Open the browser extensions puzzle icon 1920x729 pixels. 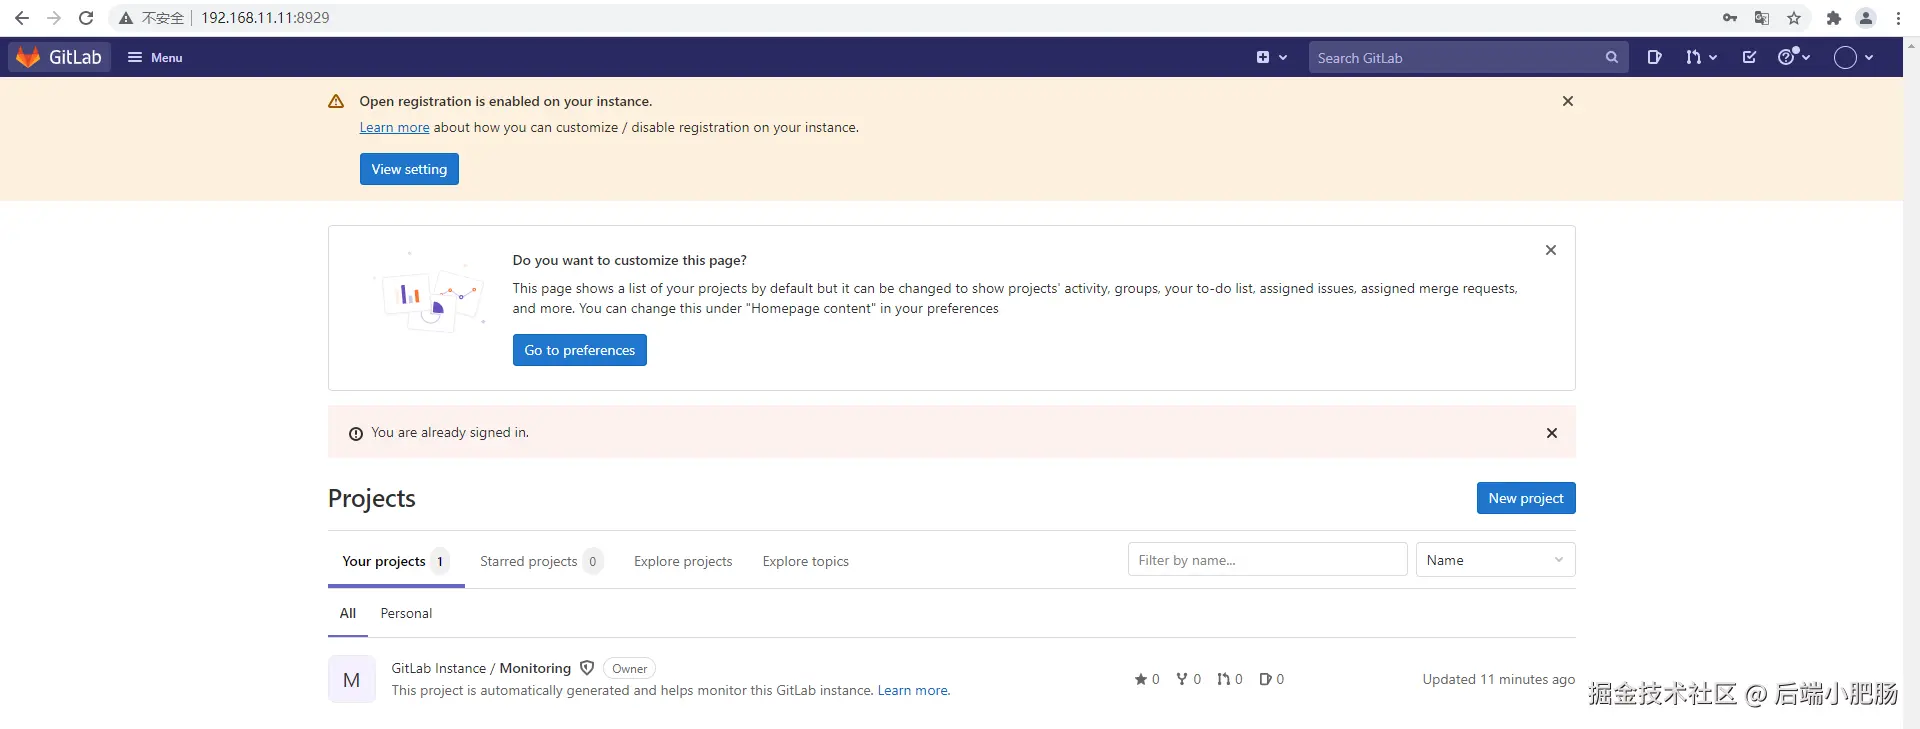tap(1834, 18)
